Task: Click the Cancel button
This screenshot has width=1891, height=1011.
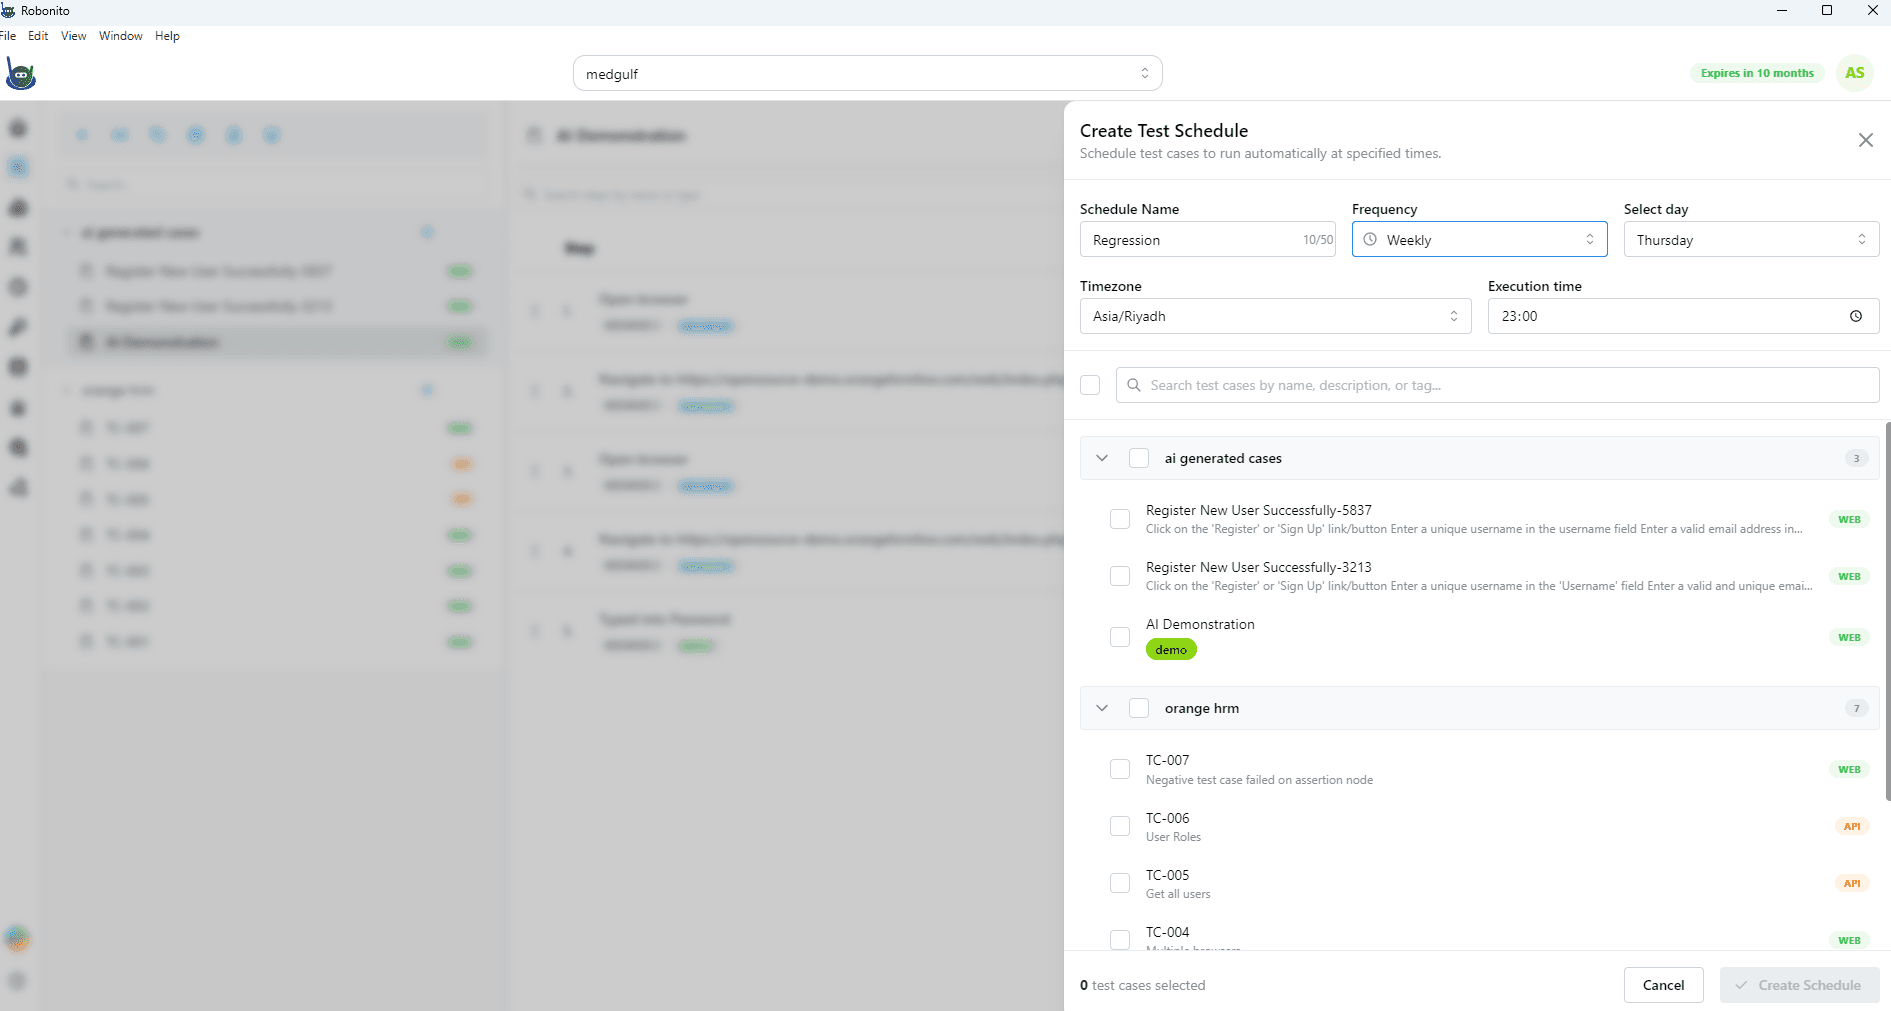Action: (1663, 985)
